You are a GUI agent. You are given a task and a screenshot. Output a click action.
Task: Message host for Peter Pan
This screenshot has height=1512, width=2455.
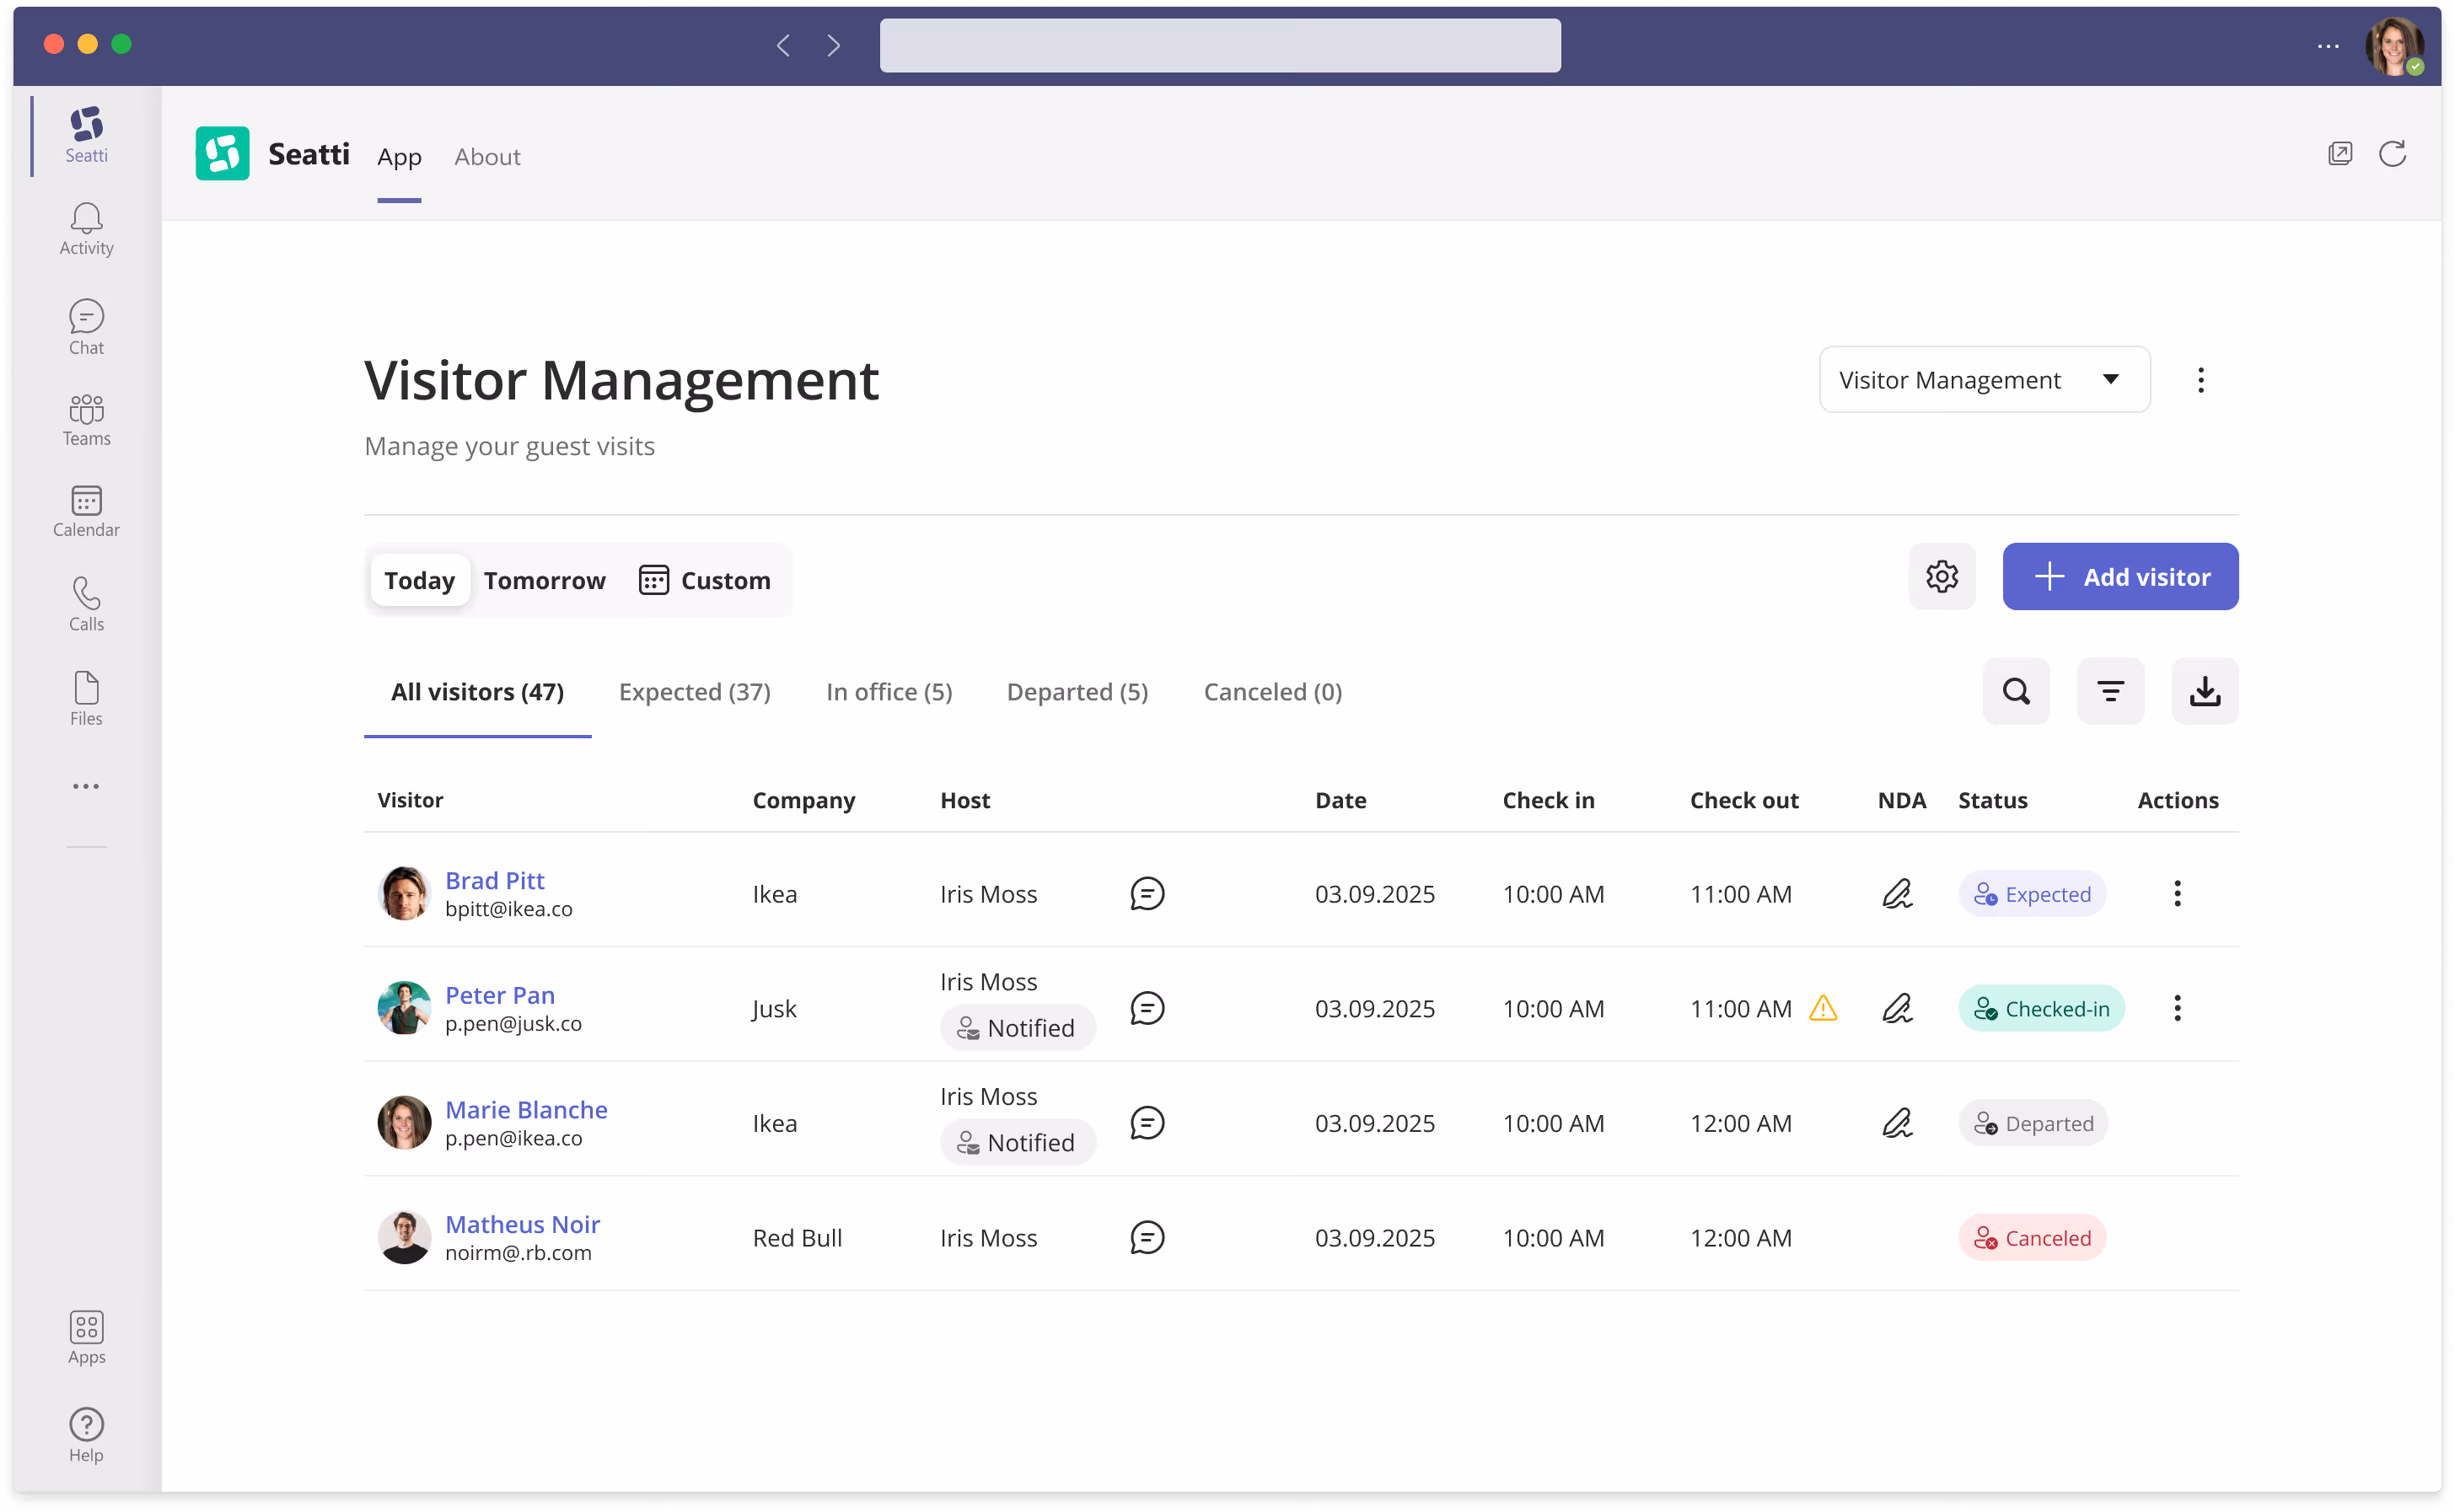click(1147, 1009)
